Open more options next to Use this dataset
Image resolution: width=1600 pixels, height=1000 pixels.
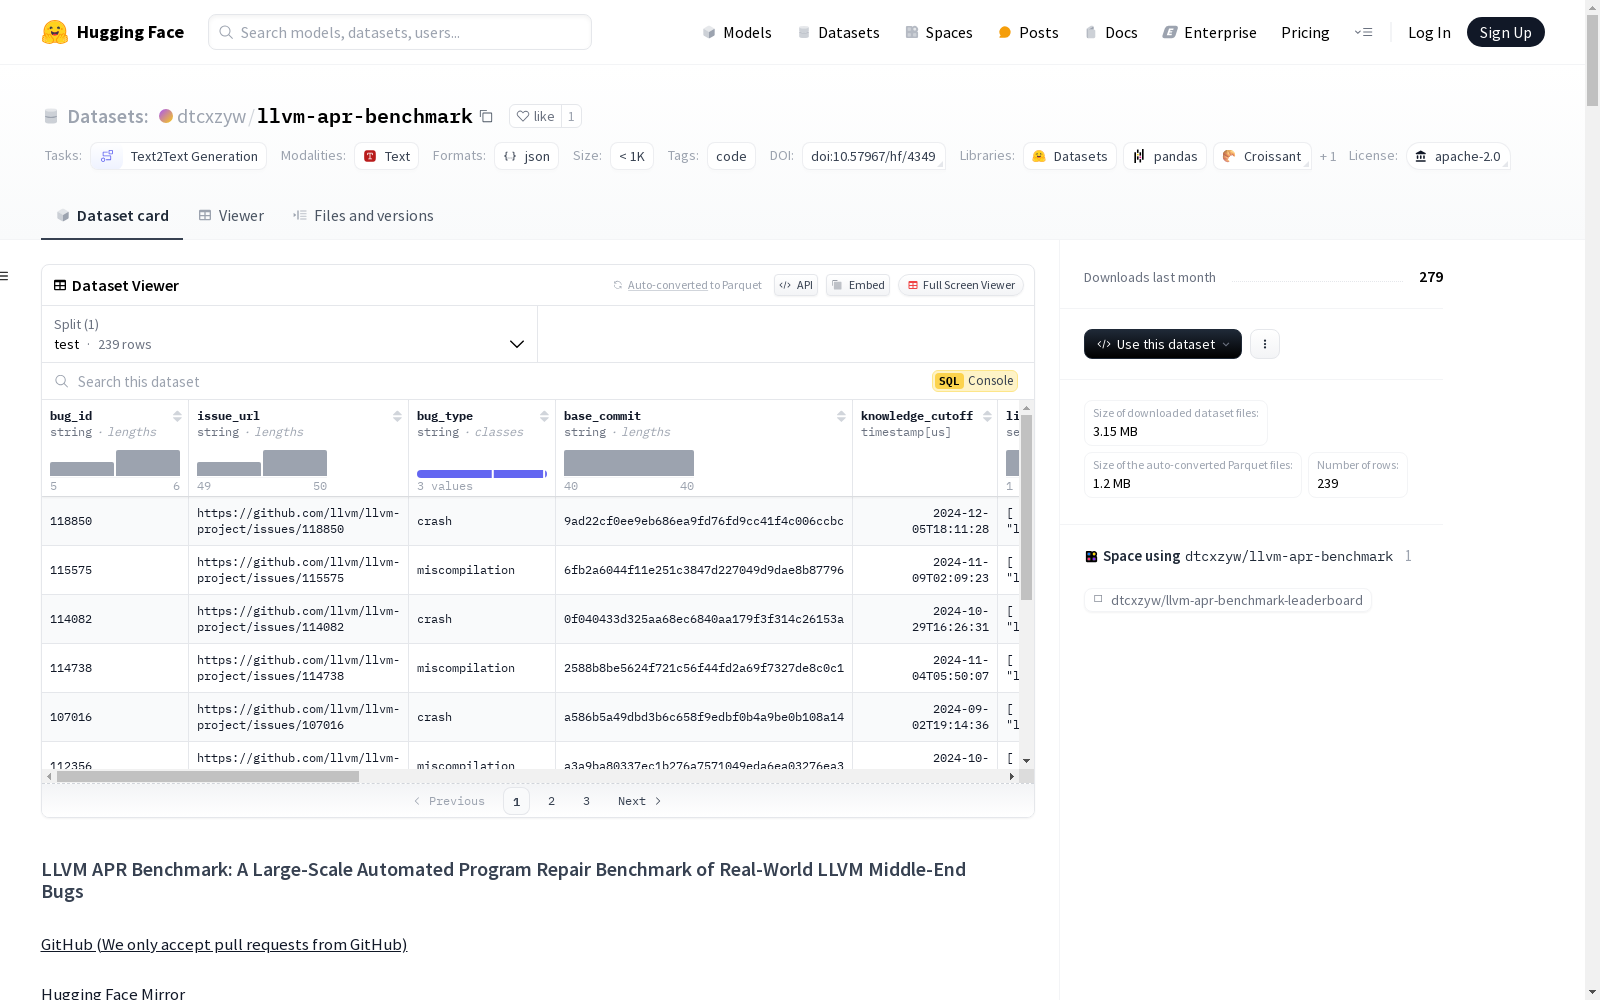coord(1265,344)
